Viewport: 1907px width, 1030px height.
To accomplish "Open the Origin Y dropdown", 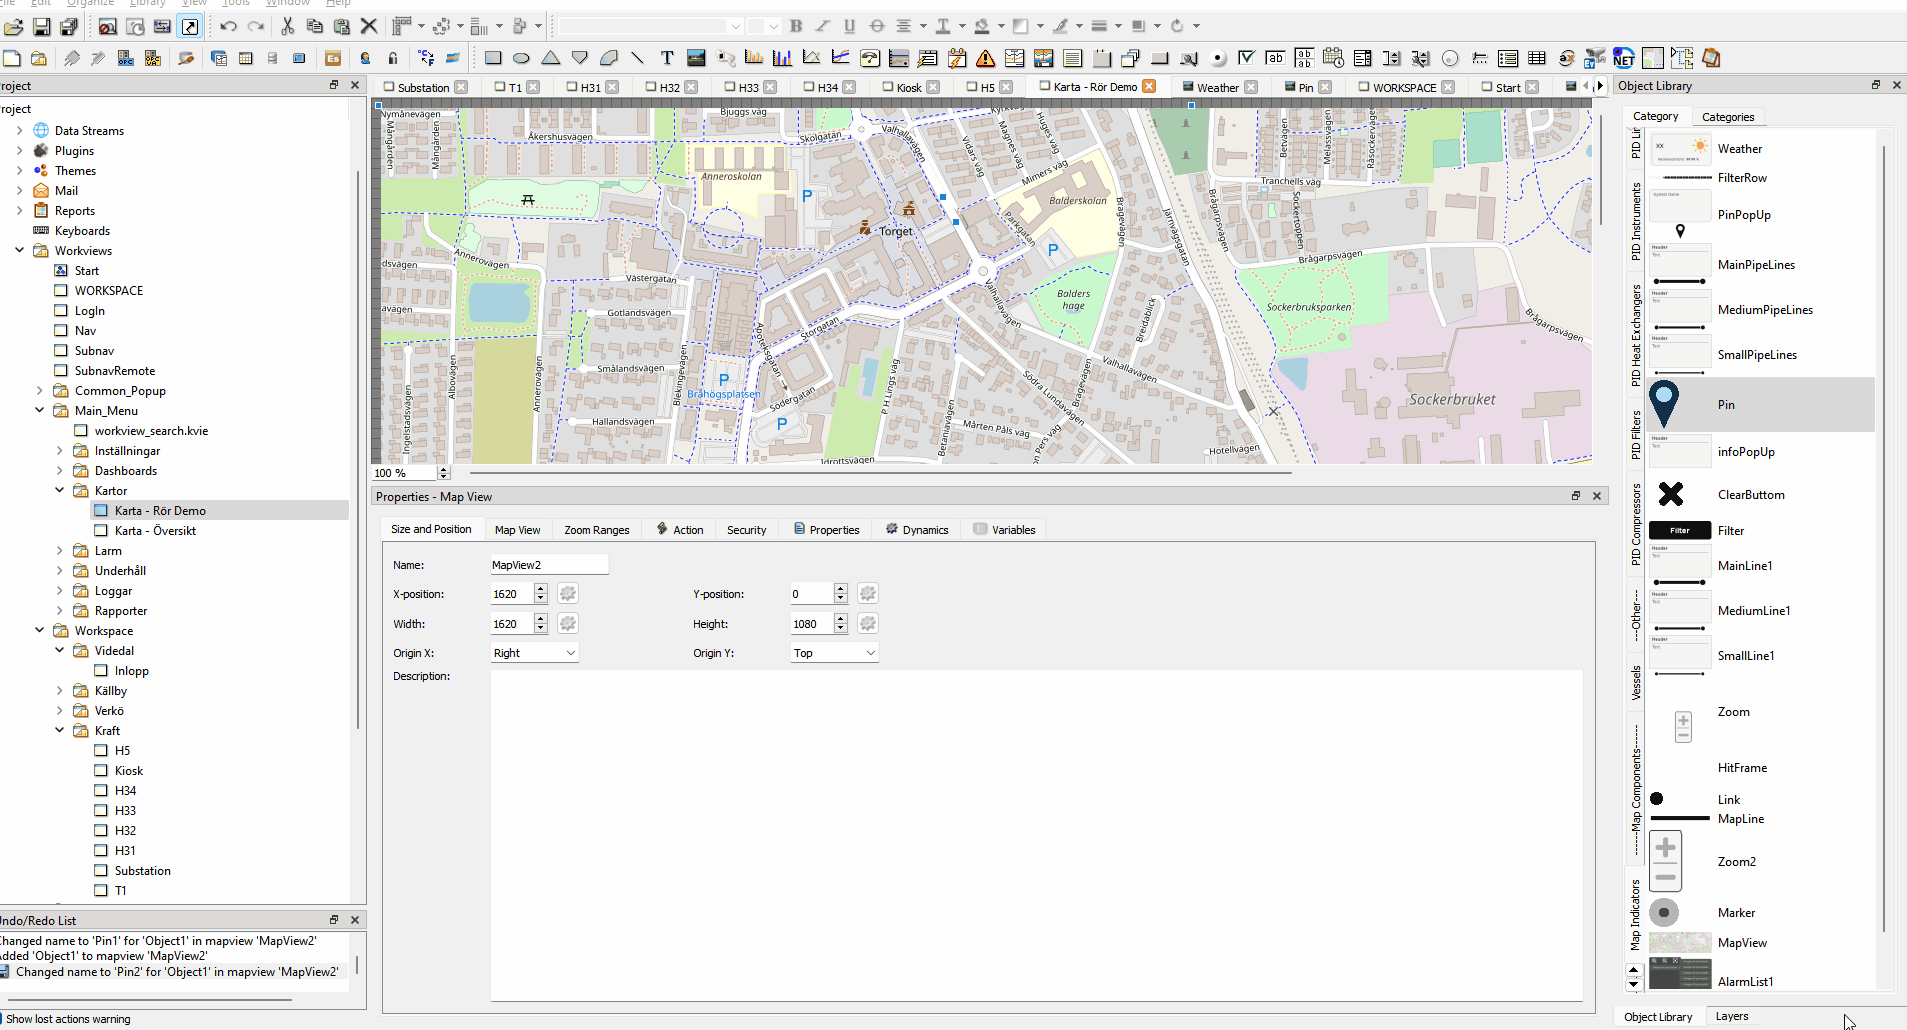I will pyautogui.click(x=834, y=653).
